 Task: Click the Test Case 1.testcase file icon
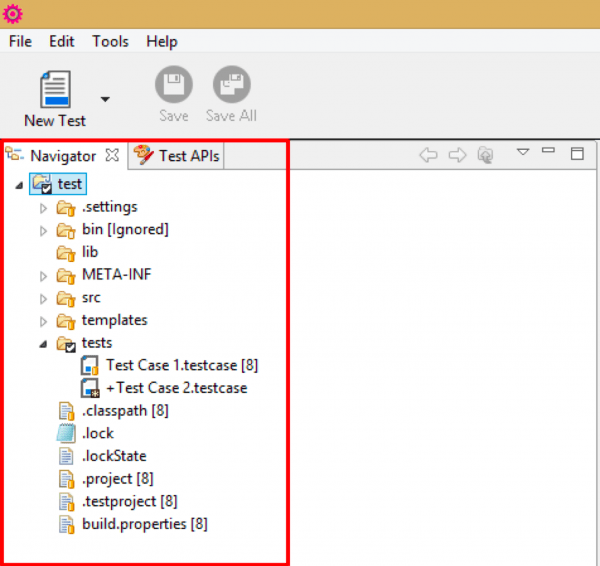[x=90, y=365]
